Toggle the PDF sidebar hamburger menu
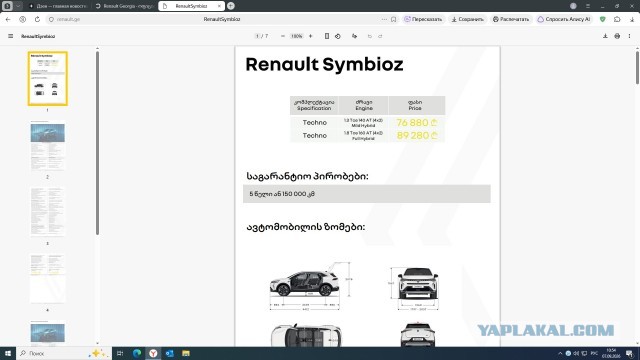 click(x=11, y=36)
